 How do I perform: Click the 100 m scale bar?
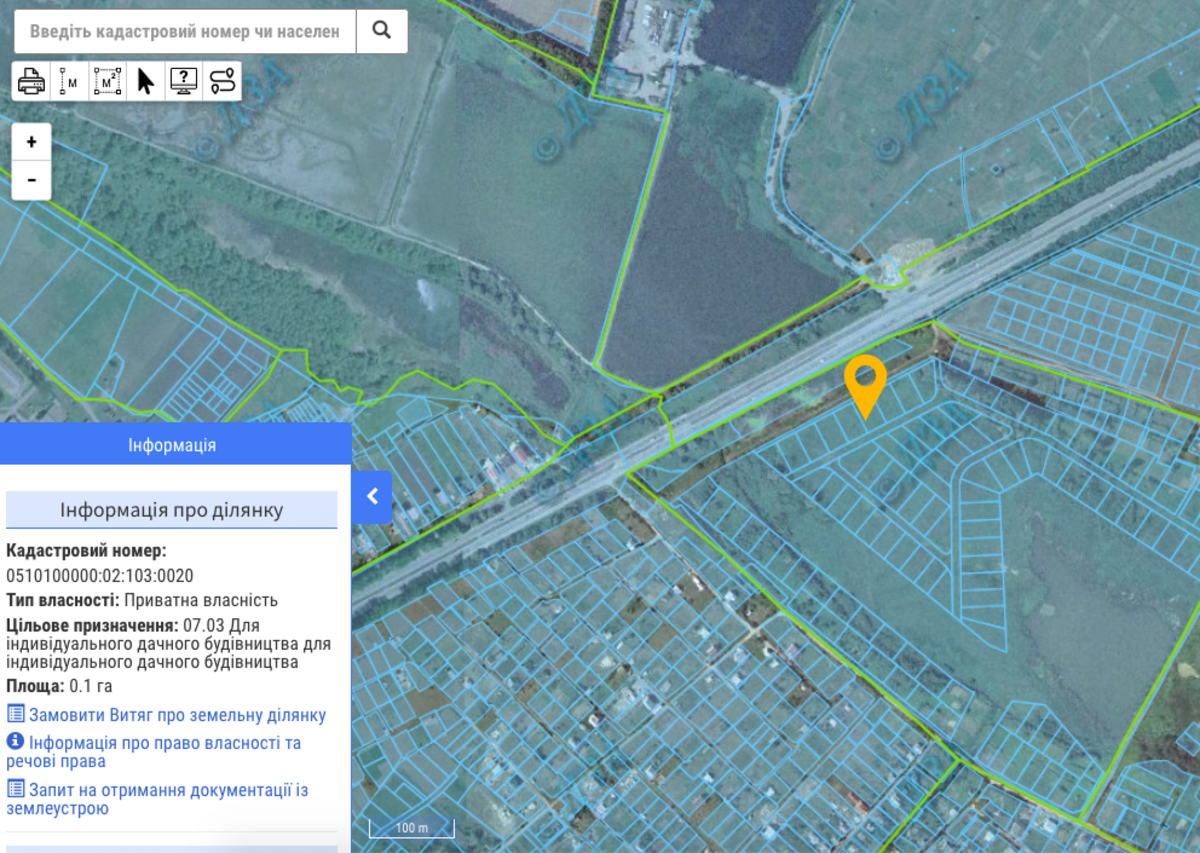(x=411, y=828)
